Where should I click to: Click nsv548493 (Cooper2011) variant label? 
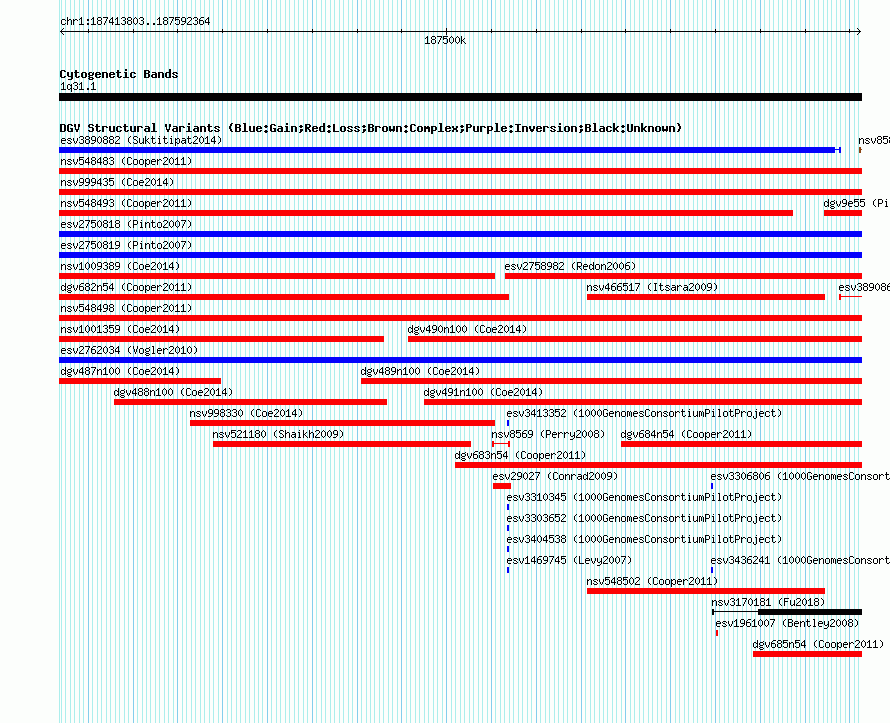[126, 203]
